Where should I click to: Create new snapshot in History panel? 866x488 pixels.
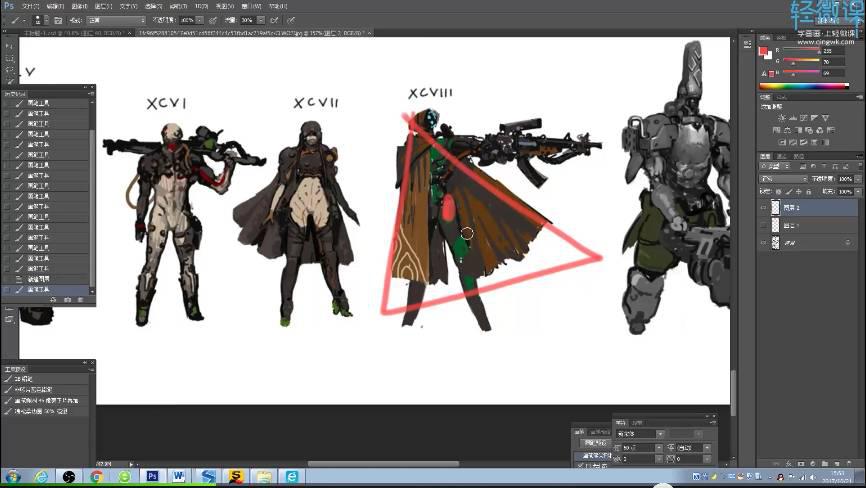67,300
